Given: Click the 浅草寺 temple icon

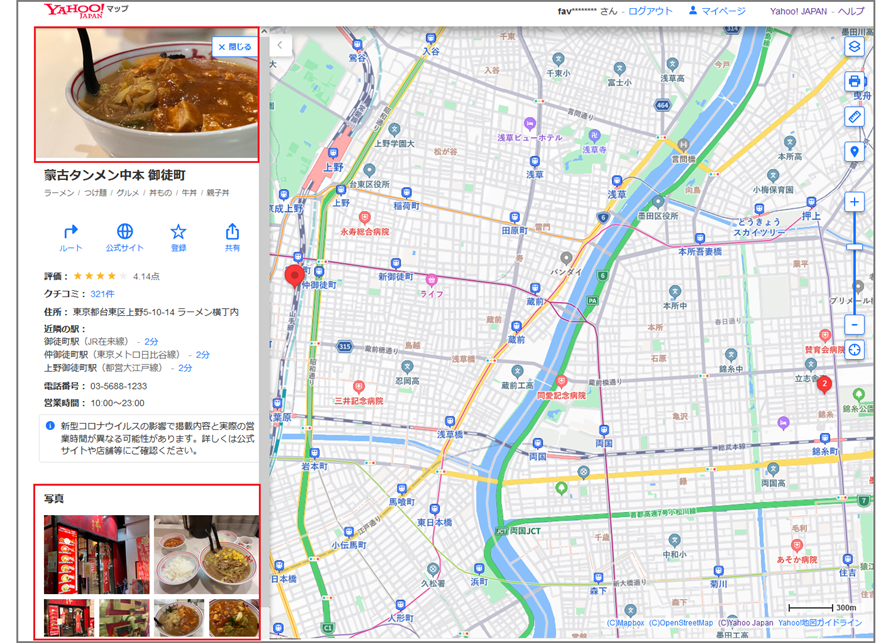Looking at the screenshot, I should pos(594,136).
